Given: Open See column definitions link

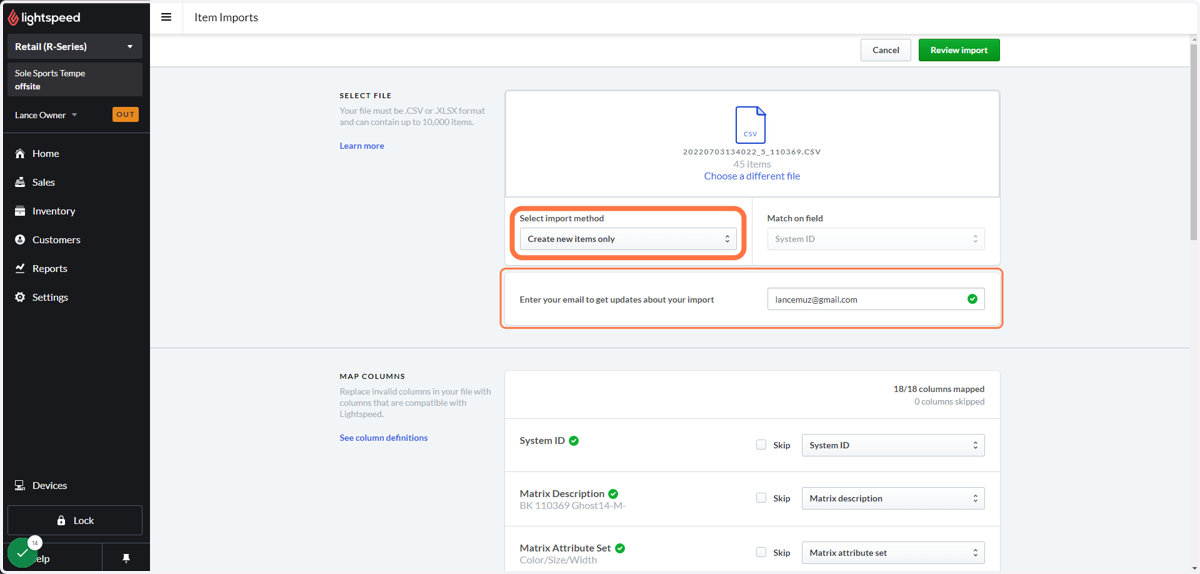Looking at the screenshot, I should click(x=384, y=438).
